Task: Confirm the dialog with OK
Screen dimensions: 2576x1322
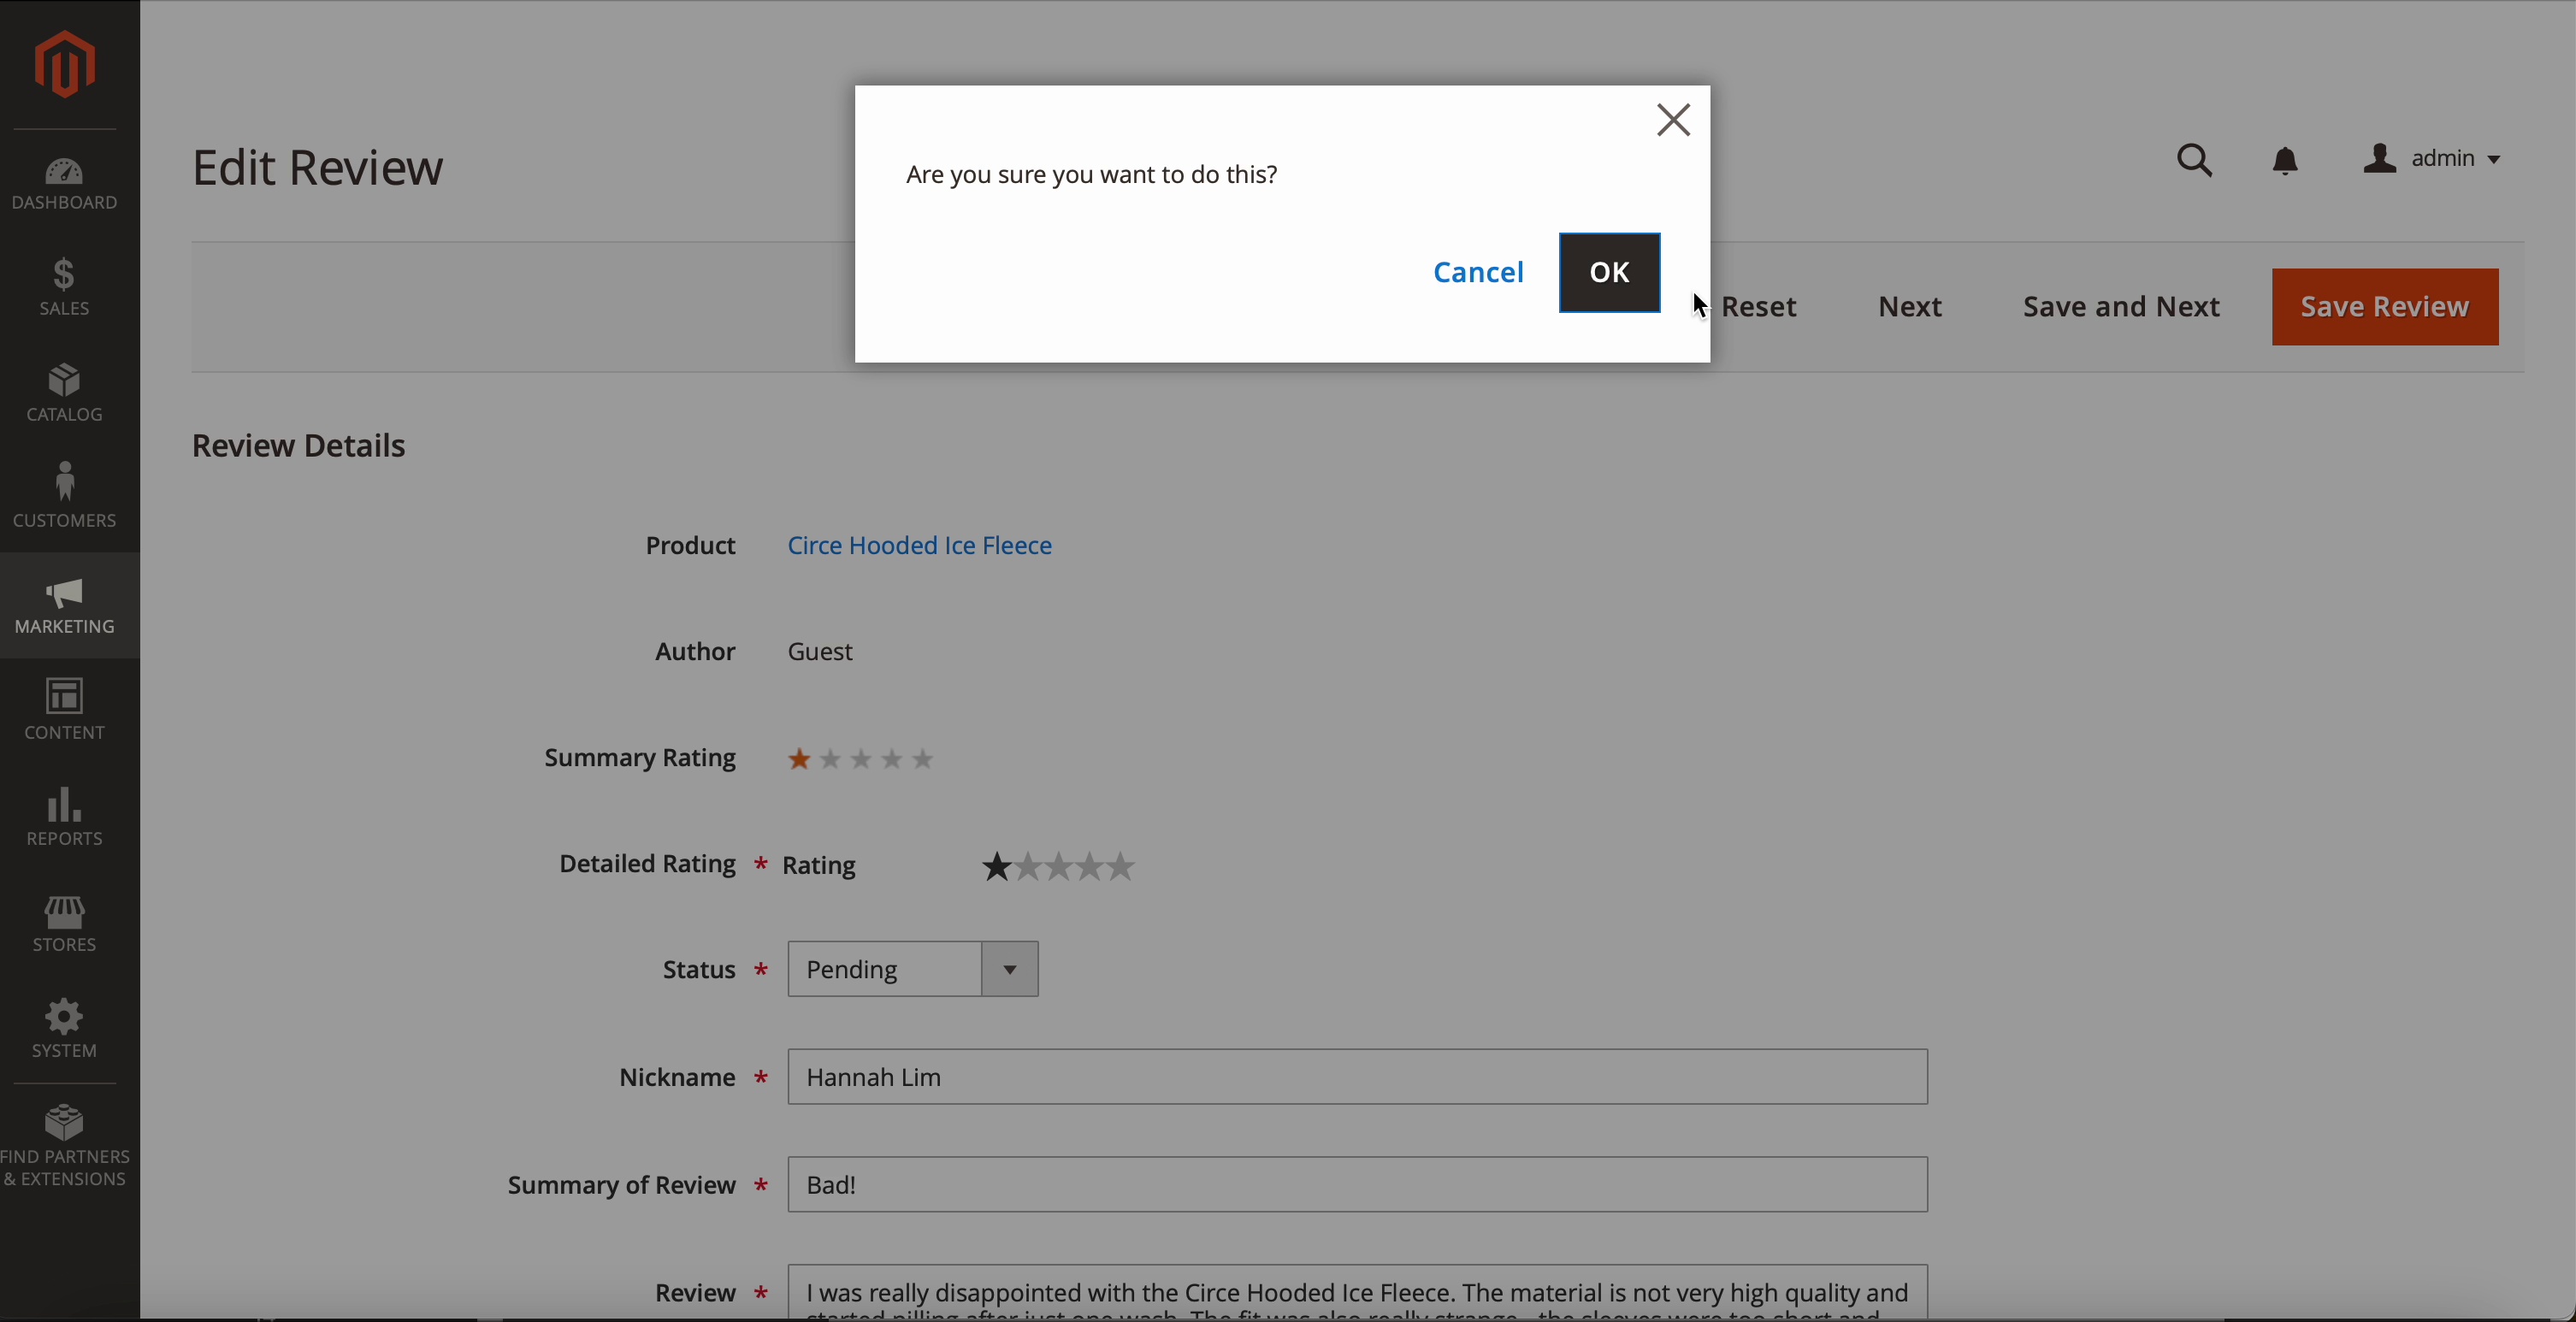Action: [x=1609, y=272]
